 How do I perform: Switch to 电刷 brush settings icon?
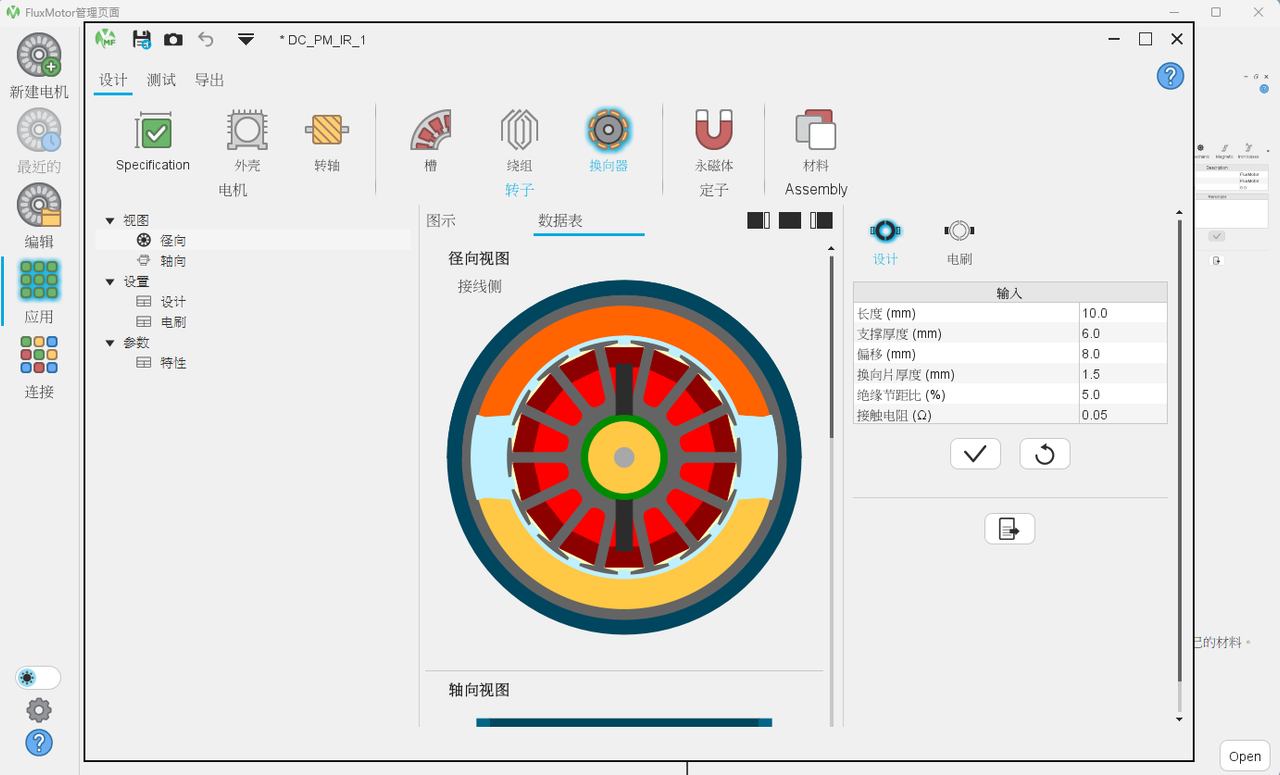click(x=959, y=231)
